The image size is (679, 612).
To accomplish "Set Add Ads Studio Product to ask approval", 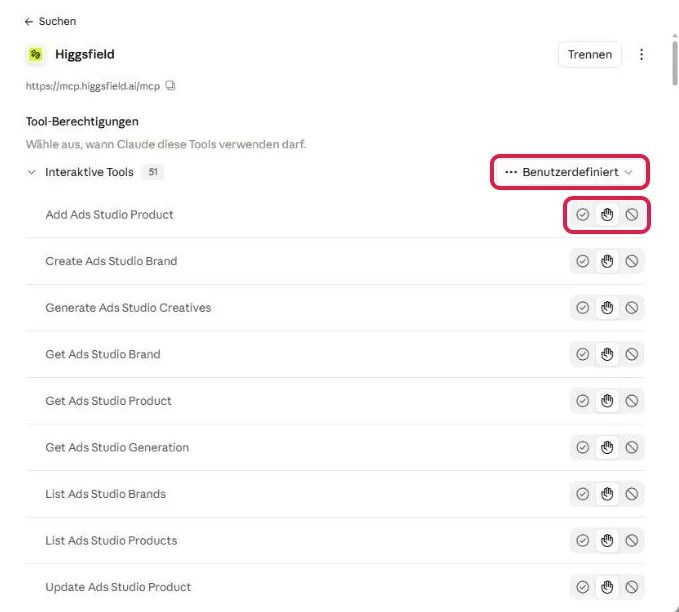I will 607,214.
